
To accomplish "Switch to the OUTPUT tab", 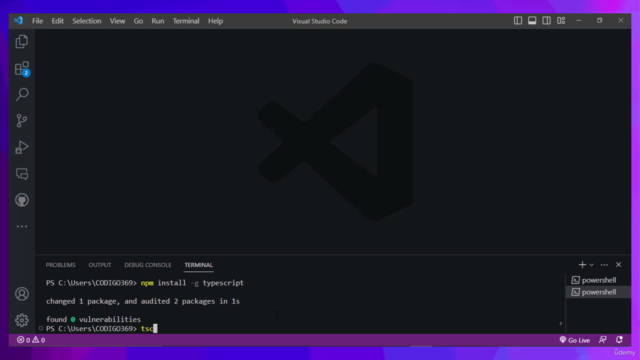I will [100, 265].
